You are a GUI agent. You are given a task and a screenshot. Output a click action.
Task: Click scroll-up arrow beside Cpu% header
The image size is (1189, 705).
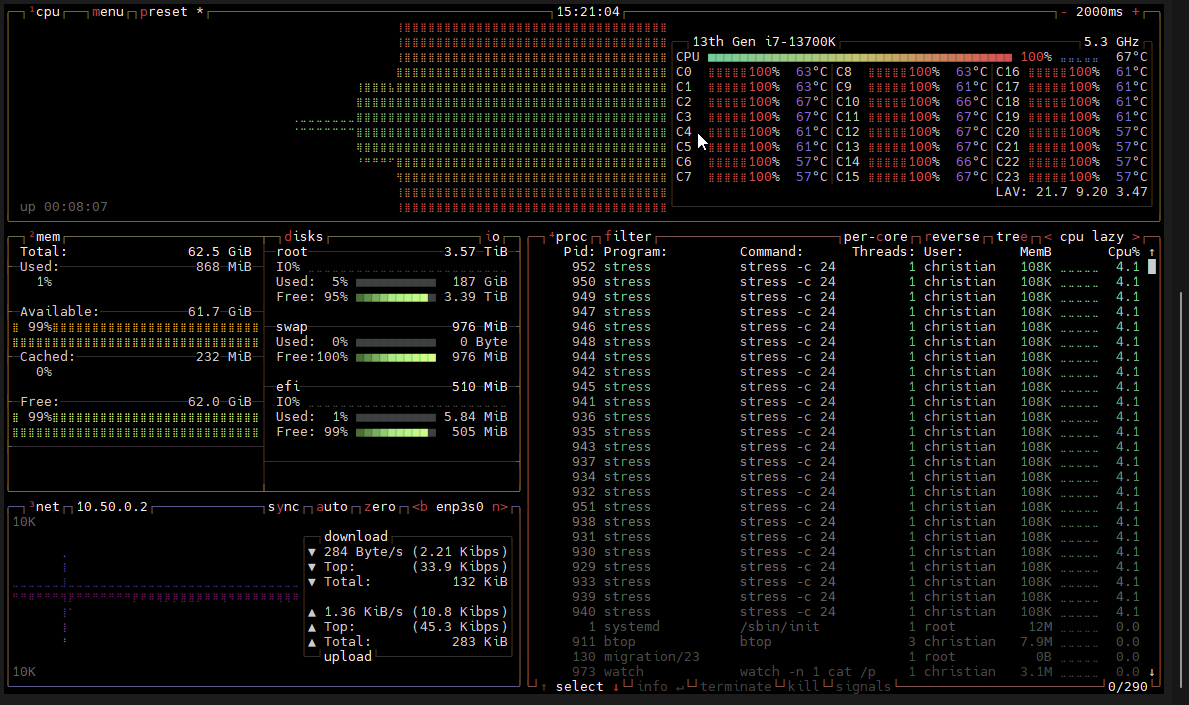coord(1152,252)
